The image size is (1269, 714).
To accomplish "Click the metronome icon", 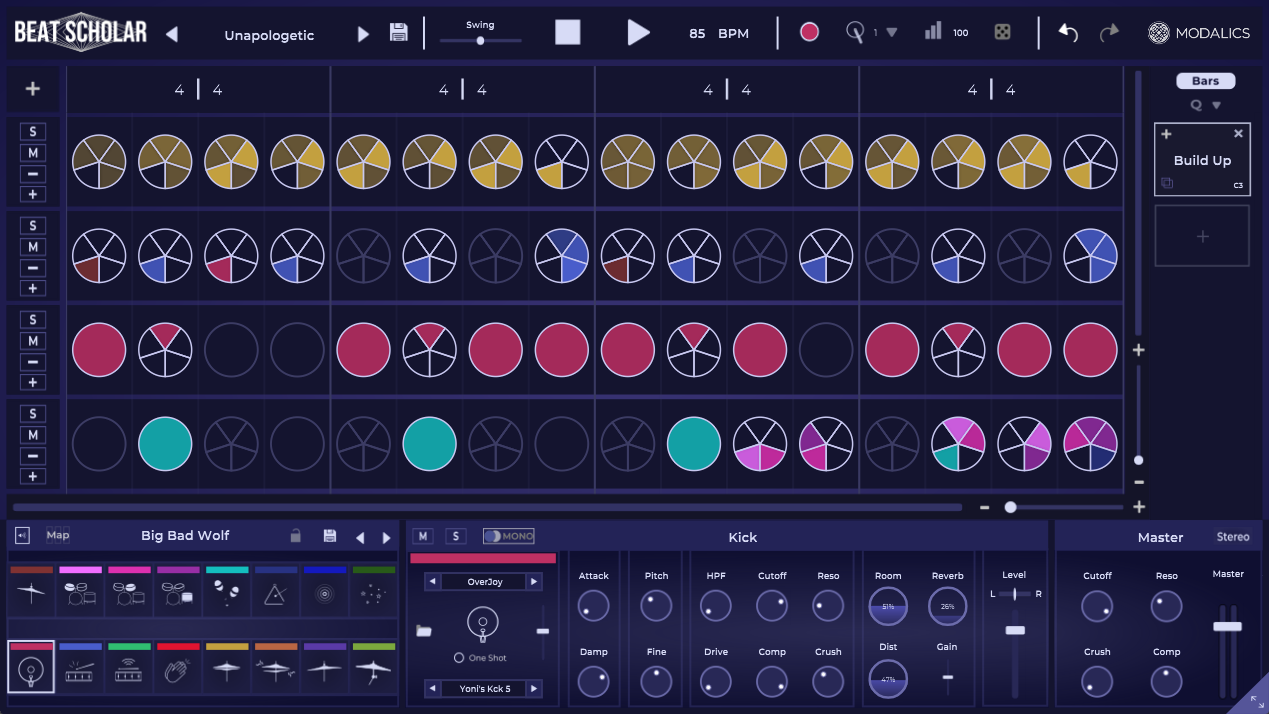I will (x=855, y=32).
